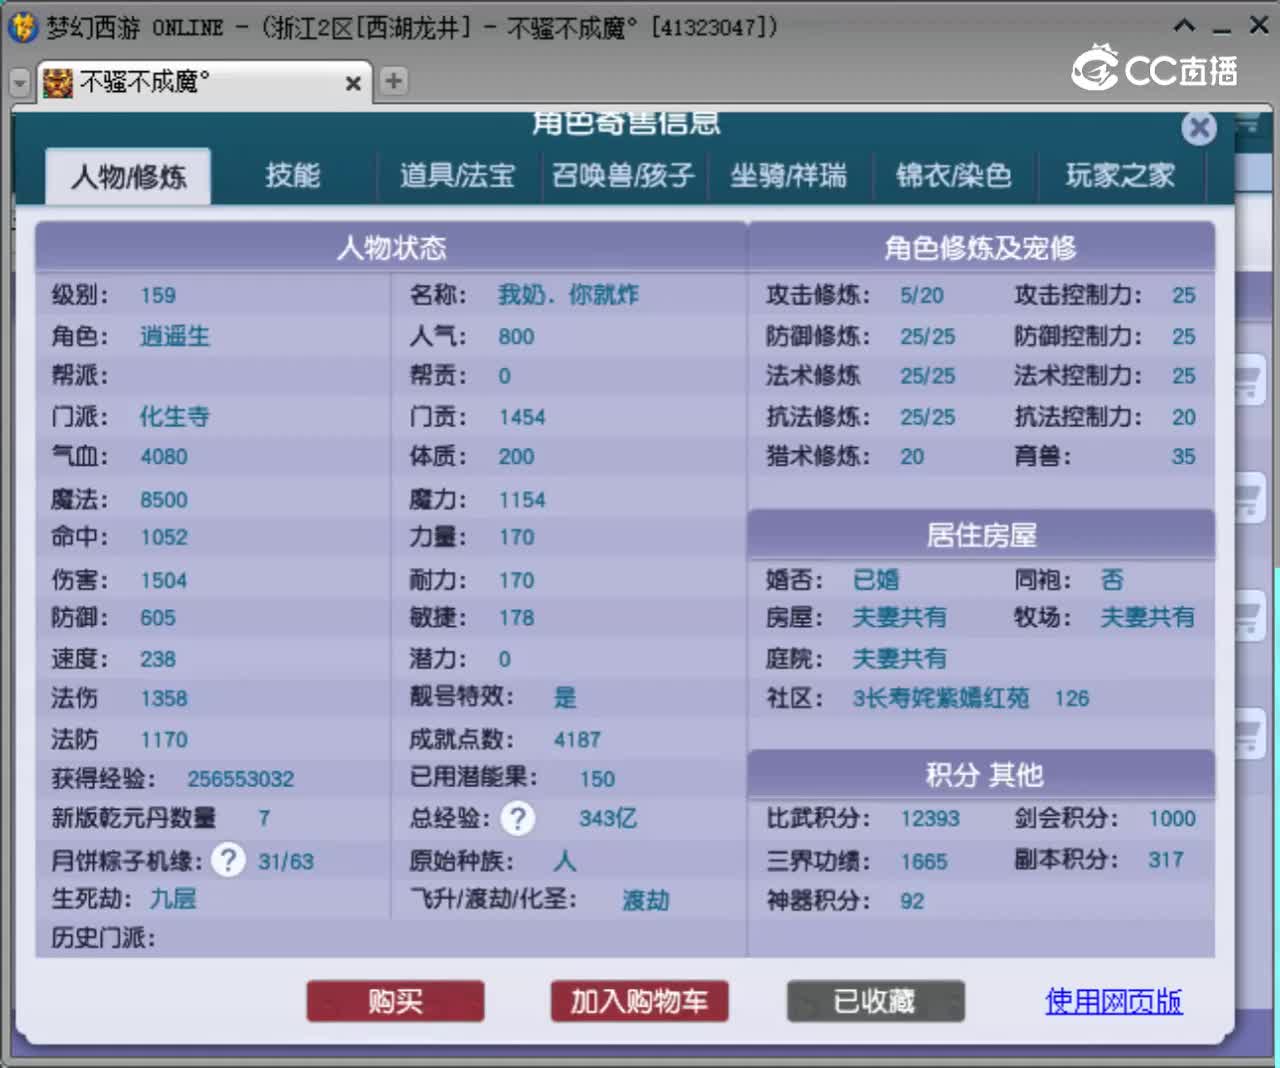Viewport: 1280px width, 1068px height.
Task: Click the 积分 其他 section header
Action: tap(981, 775)
